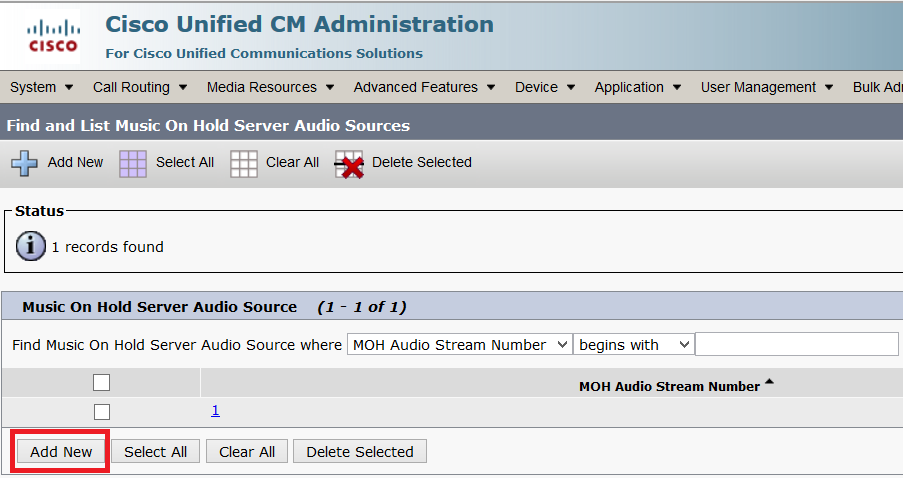Expand the System menu
Screen dimensions: 903x478
[x=41, y=87]
